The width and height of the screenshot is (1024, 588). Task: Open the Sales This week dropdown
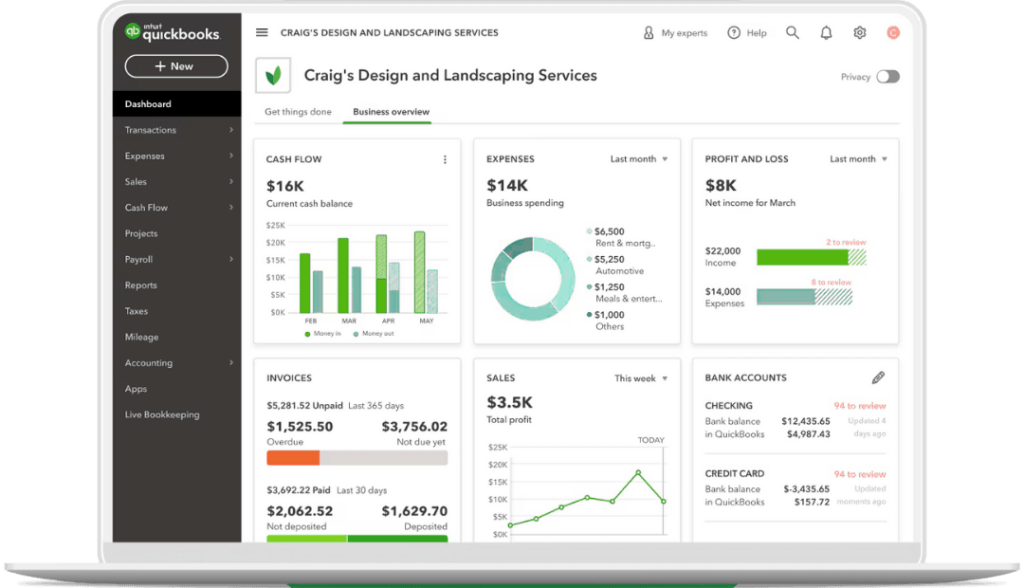(x=640, y=378)
